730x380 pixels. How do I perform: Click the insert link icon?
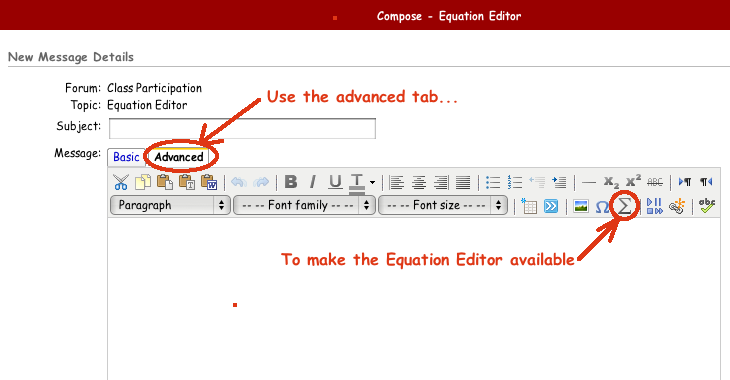676,206
